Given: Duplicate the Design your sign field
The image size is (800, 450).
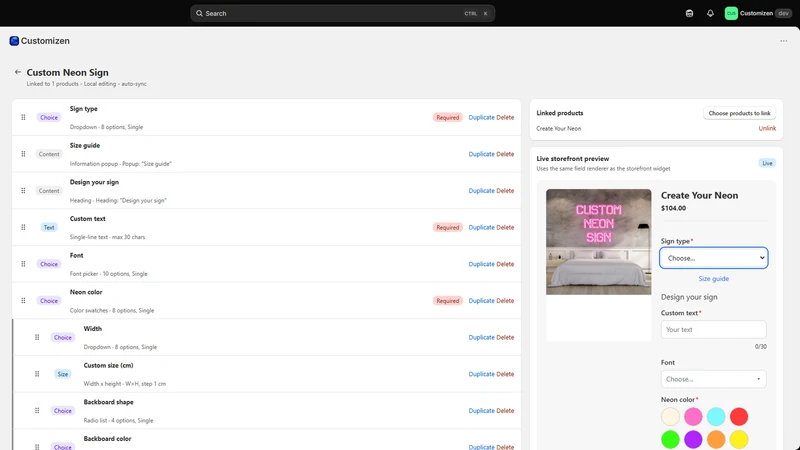Looking at the screenshot, I should [481, 191].
